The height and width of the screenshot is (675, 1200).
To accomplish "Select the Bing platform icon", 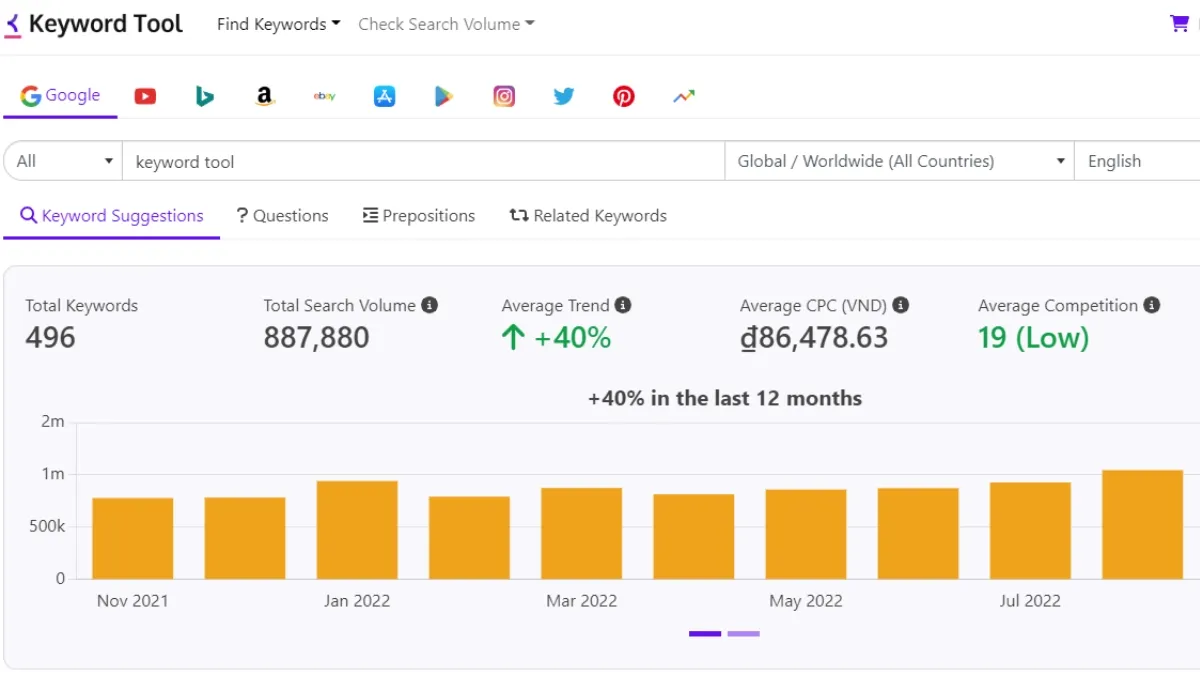I will tap(205, 95).
